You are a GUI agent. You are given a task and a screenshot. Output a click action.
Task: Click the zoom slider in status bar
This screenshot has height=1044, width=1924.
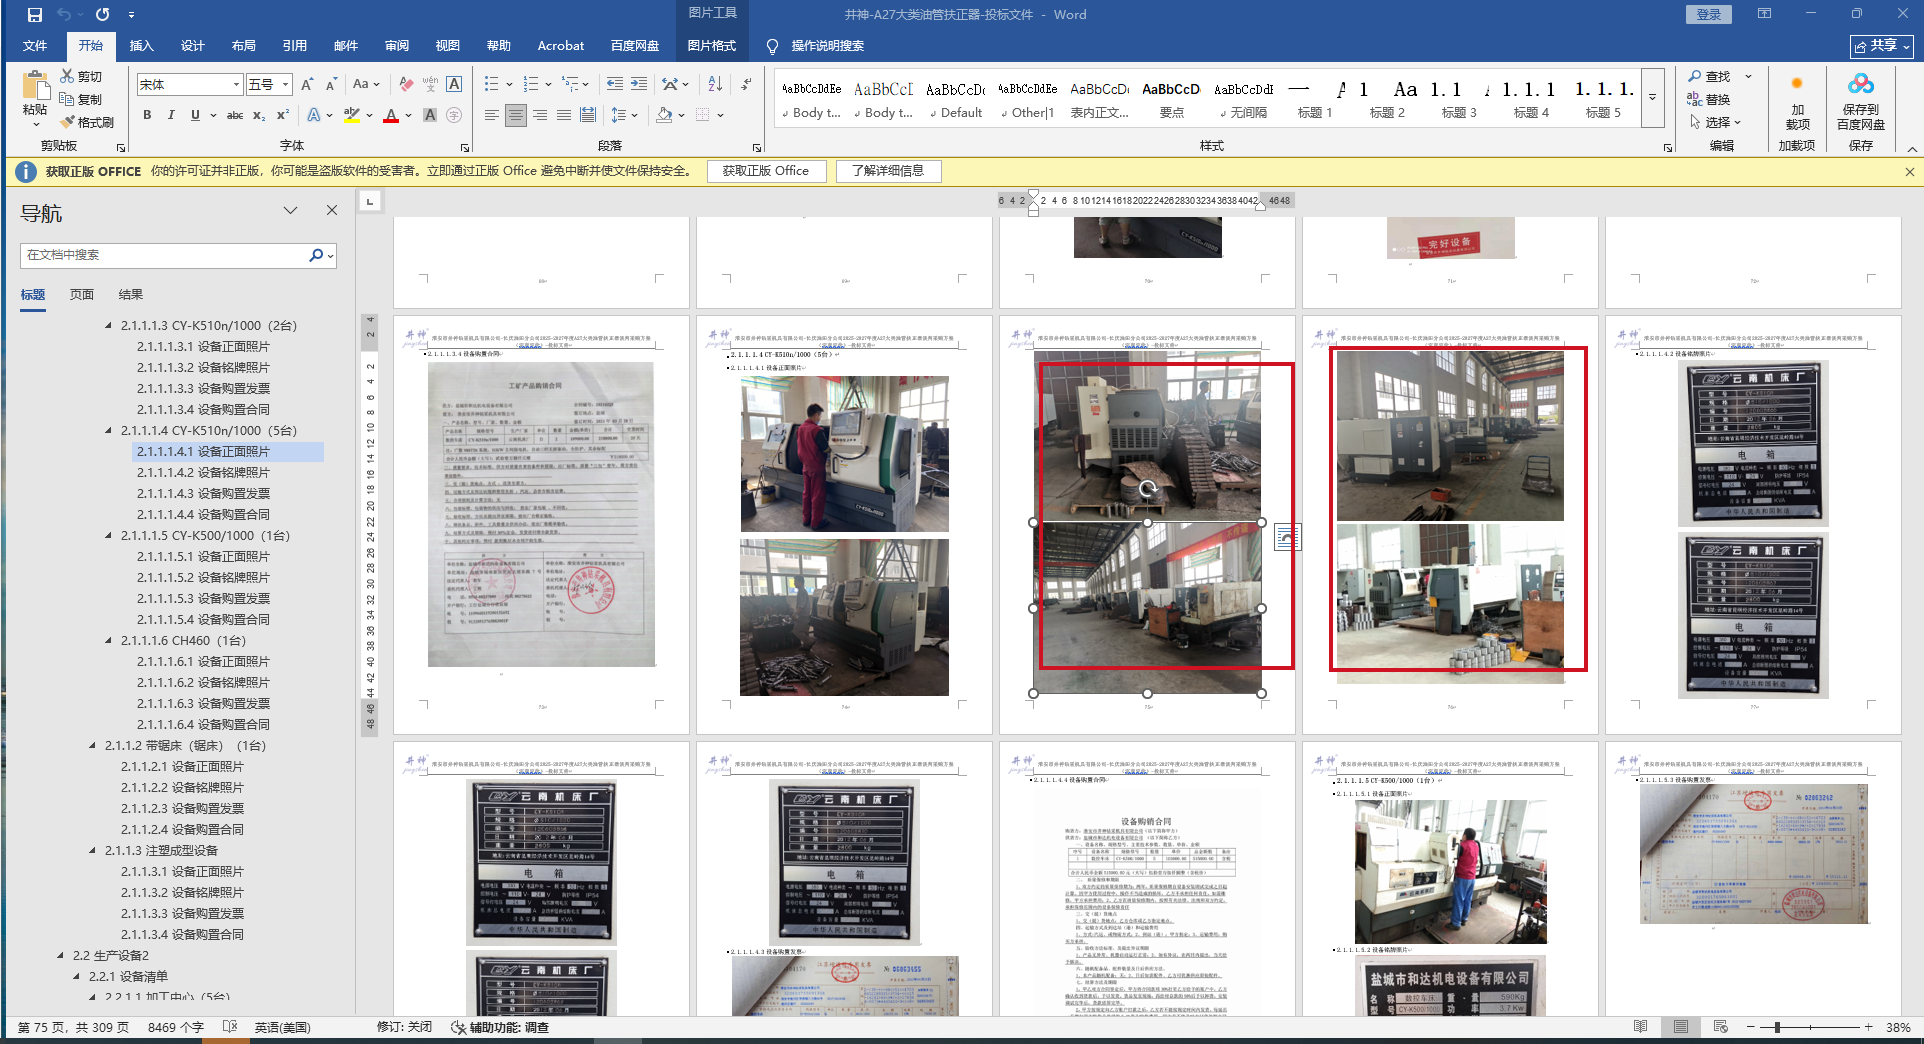pos(1776,1027)
